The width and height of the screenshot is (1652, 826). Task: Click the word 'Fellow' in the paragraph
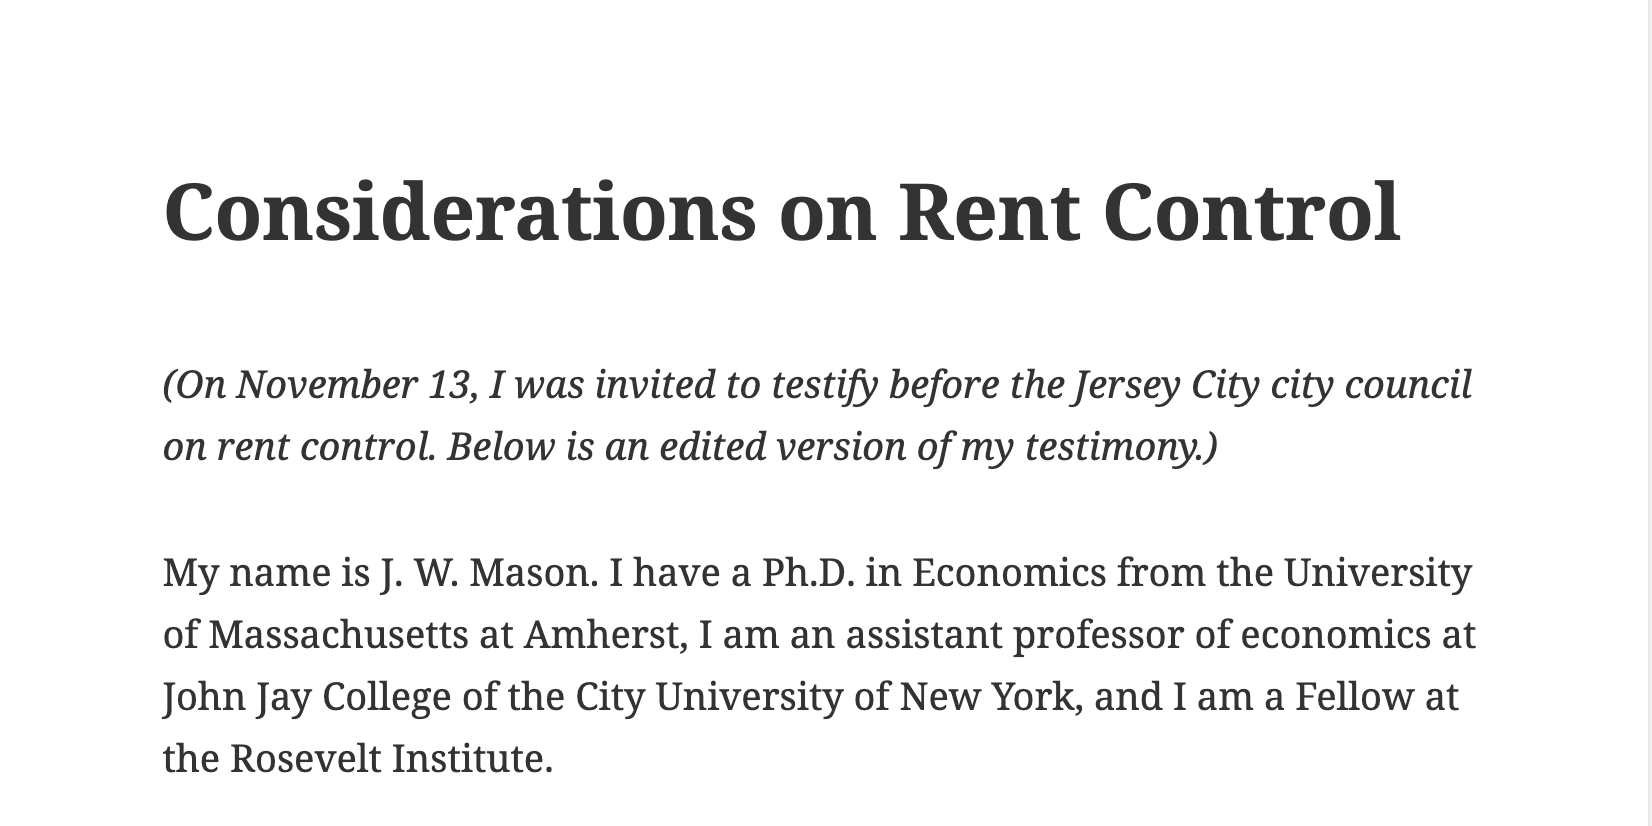(1355, 697)
